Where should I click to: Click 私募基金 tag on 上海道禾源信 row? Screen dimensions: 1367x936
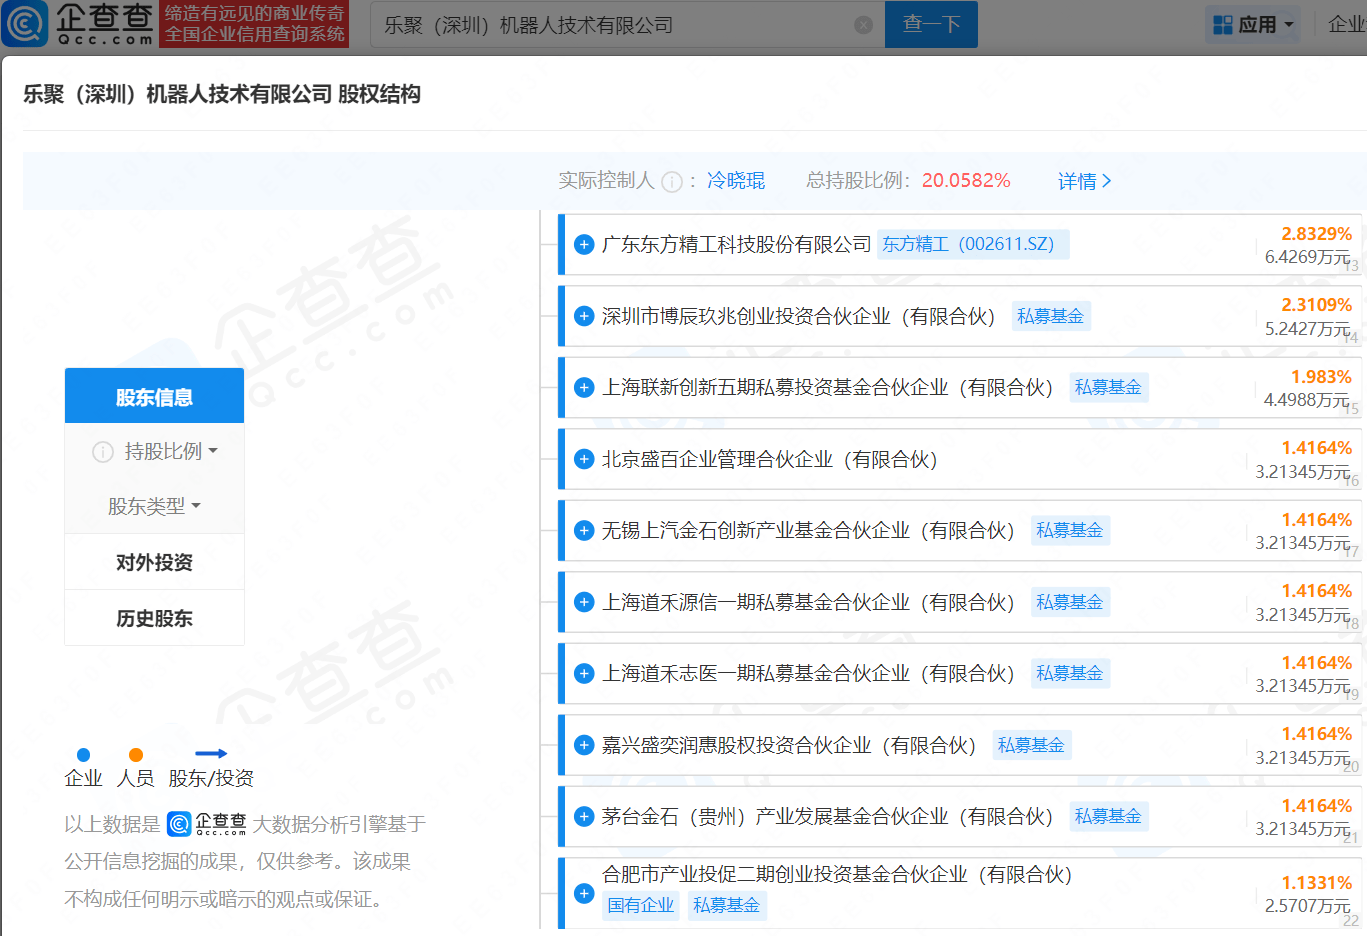pyautogui.click(x=1070, y=602)
